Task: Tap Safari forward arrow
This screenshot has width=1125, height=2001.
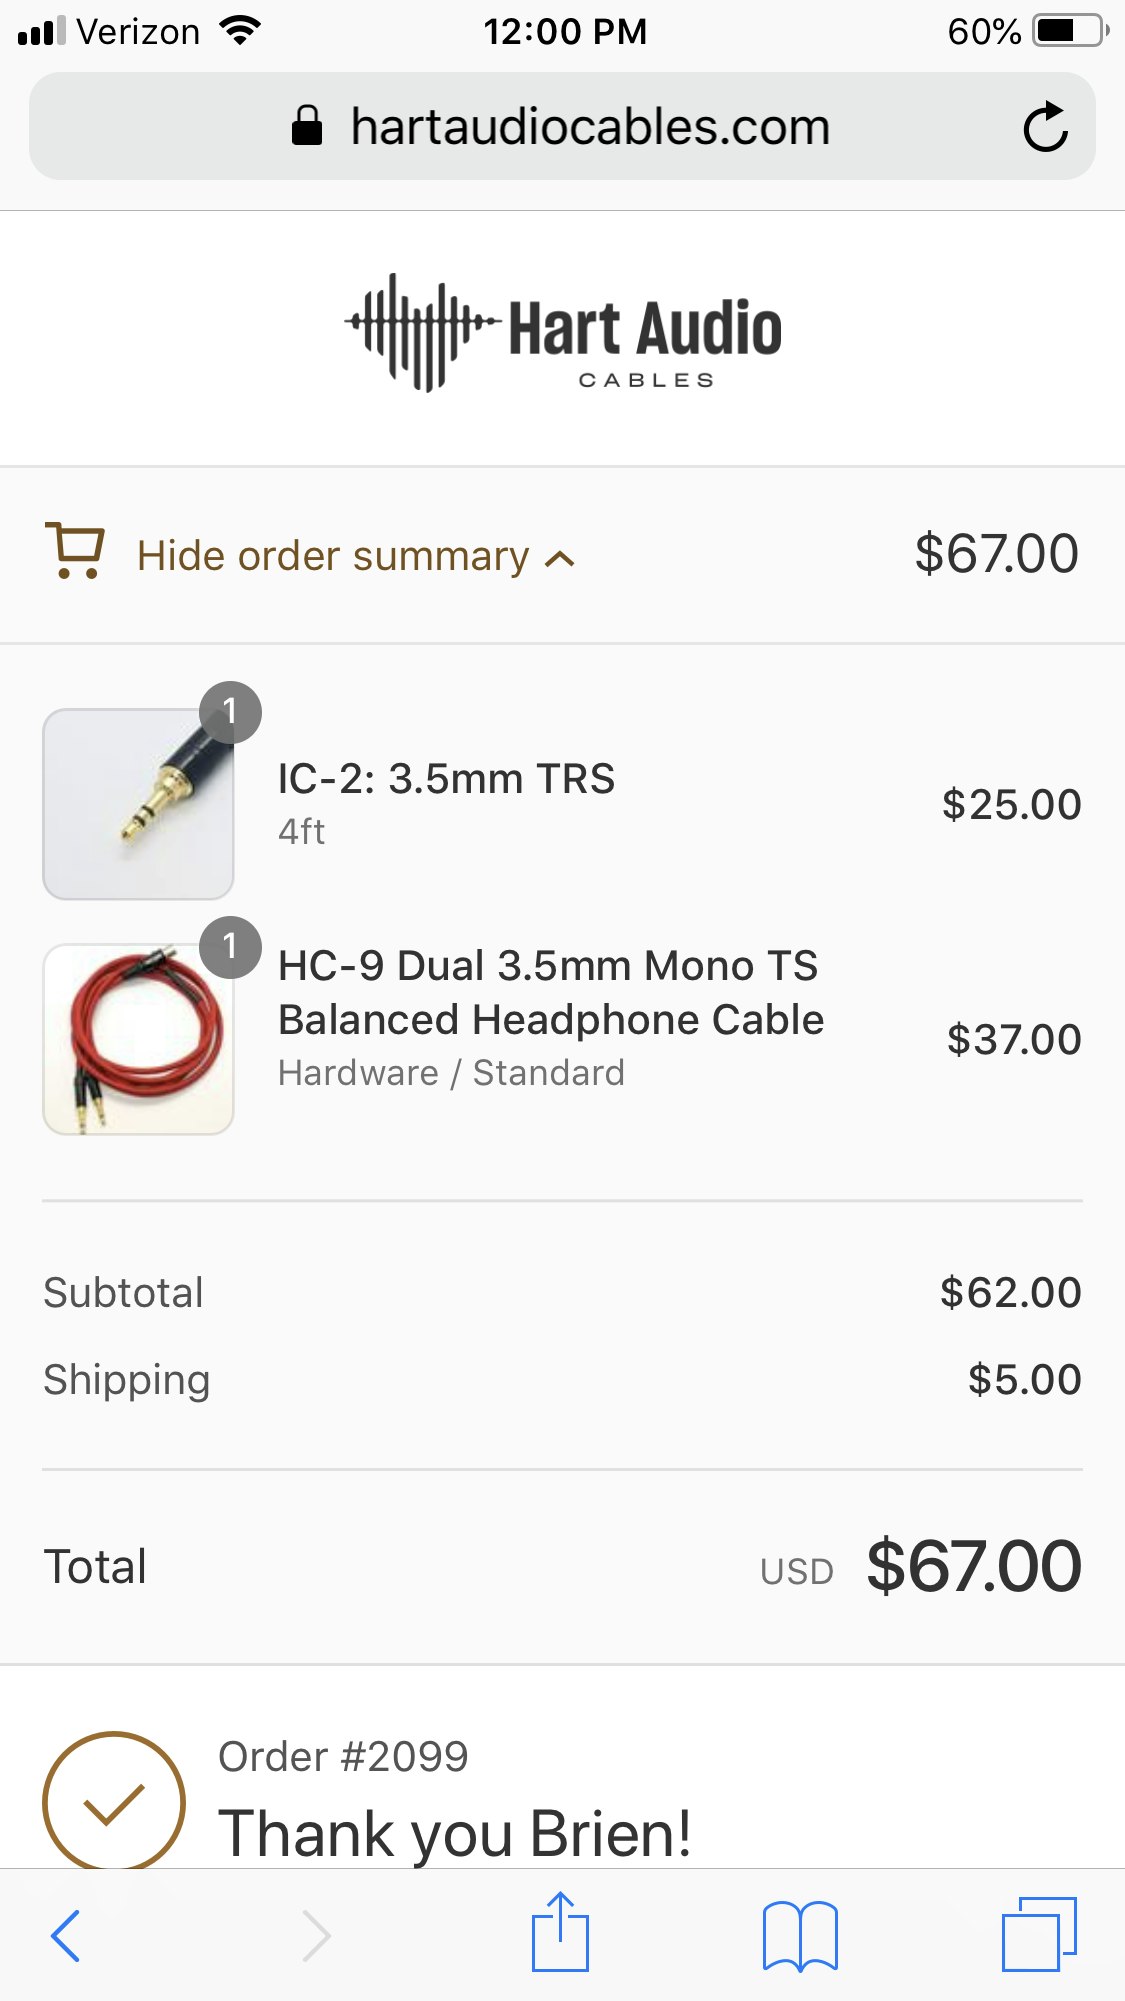Action: (x=316, y=1935)
